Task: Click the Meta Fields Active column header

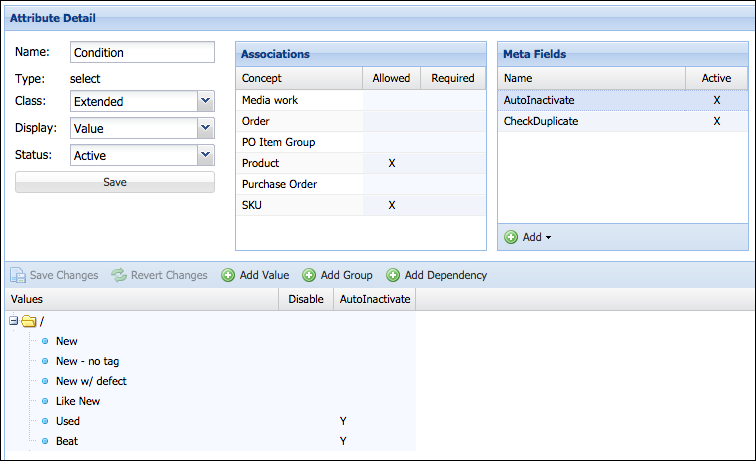Action: [716, 78]
